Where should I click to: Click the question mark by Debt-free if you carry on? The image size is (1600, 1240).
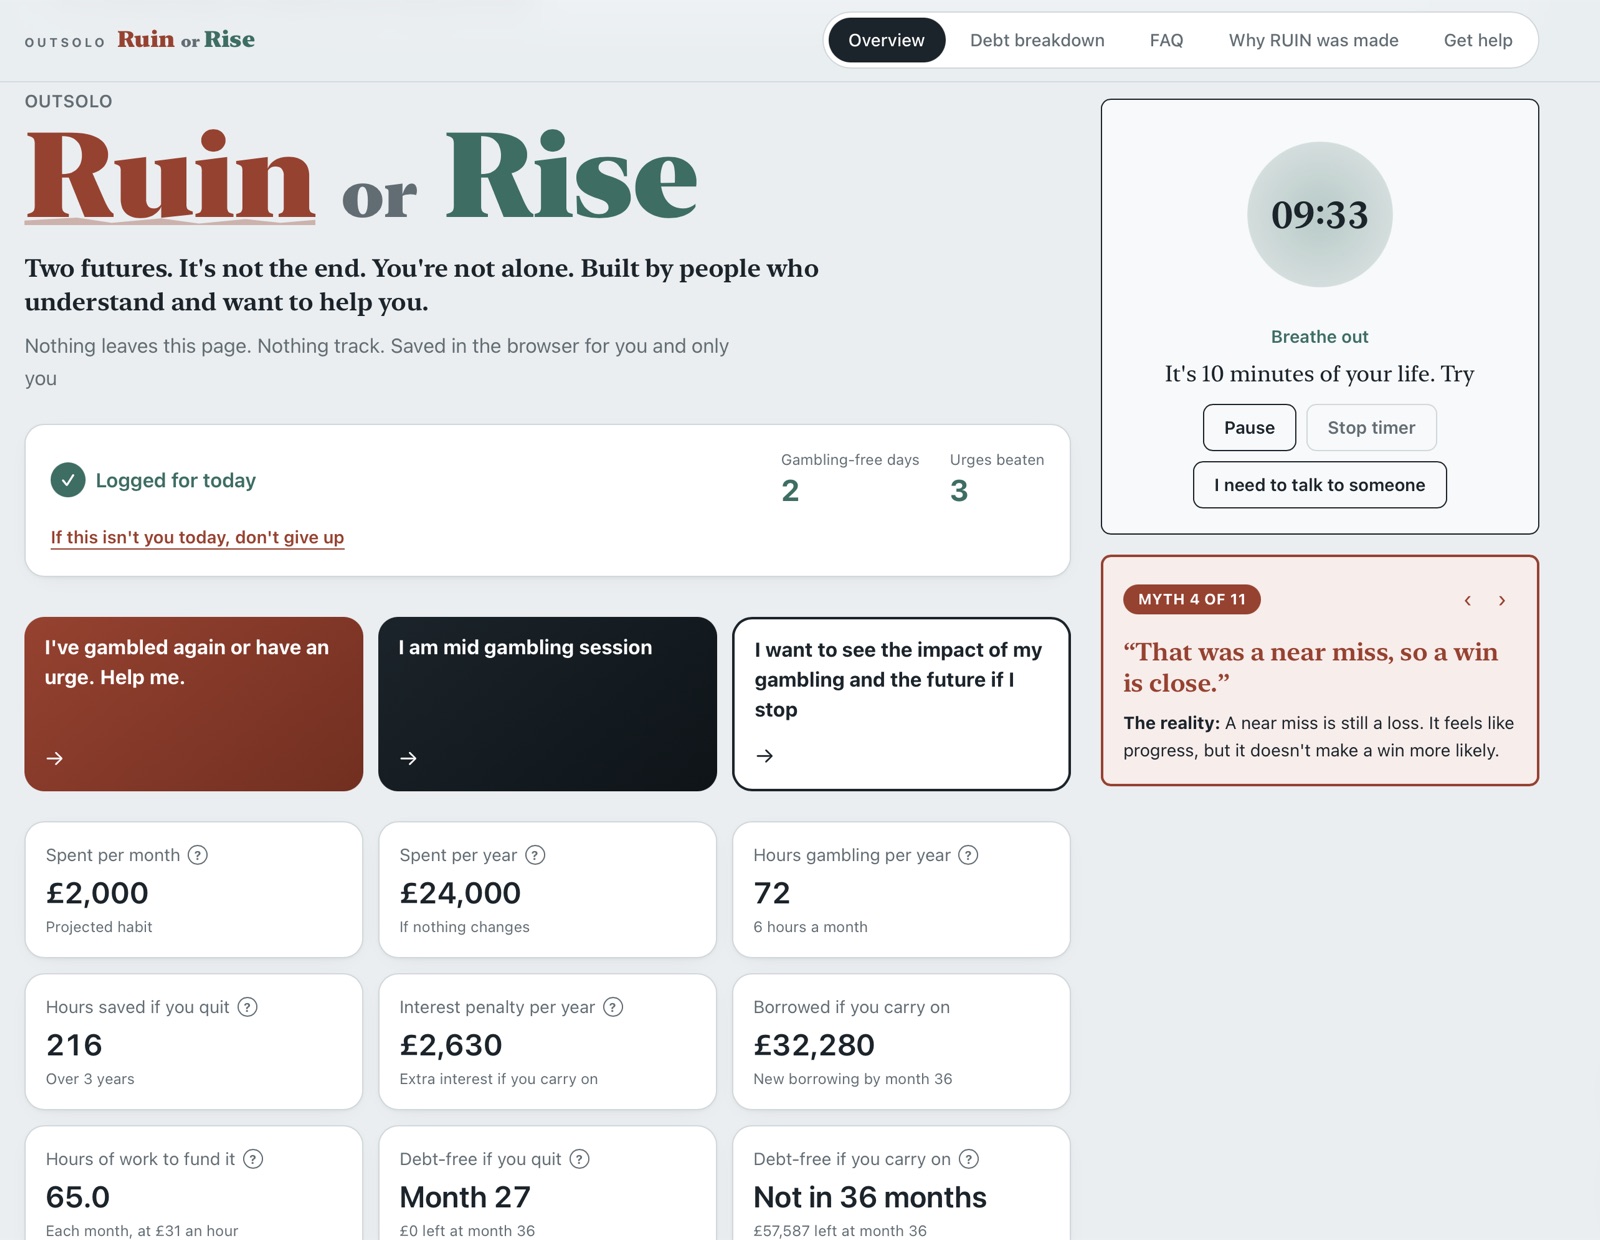(969, 1159)
